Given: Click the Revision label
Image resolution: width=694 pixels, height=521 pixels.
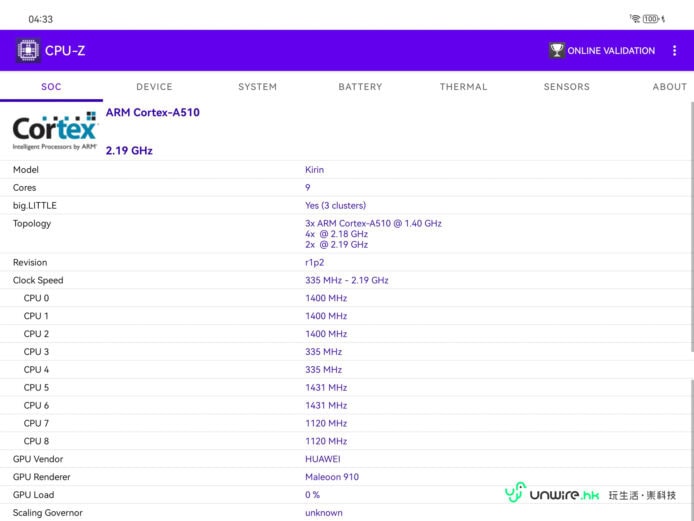Looking at the screenshot, I should [30, 262].
